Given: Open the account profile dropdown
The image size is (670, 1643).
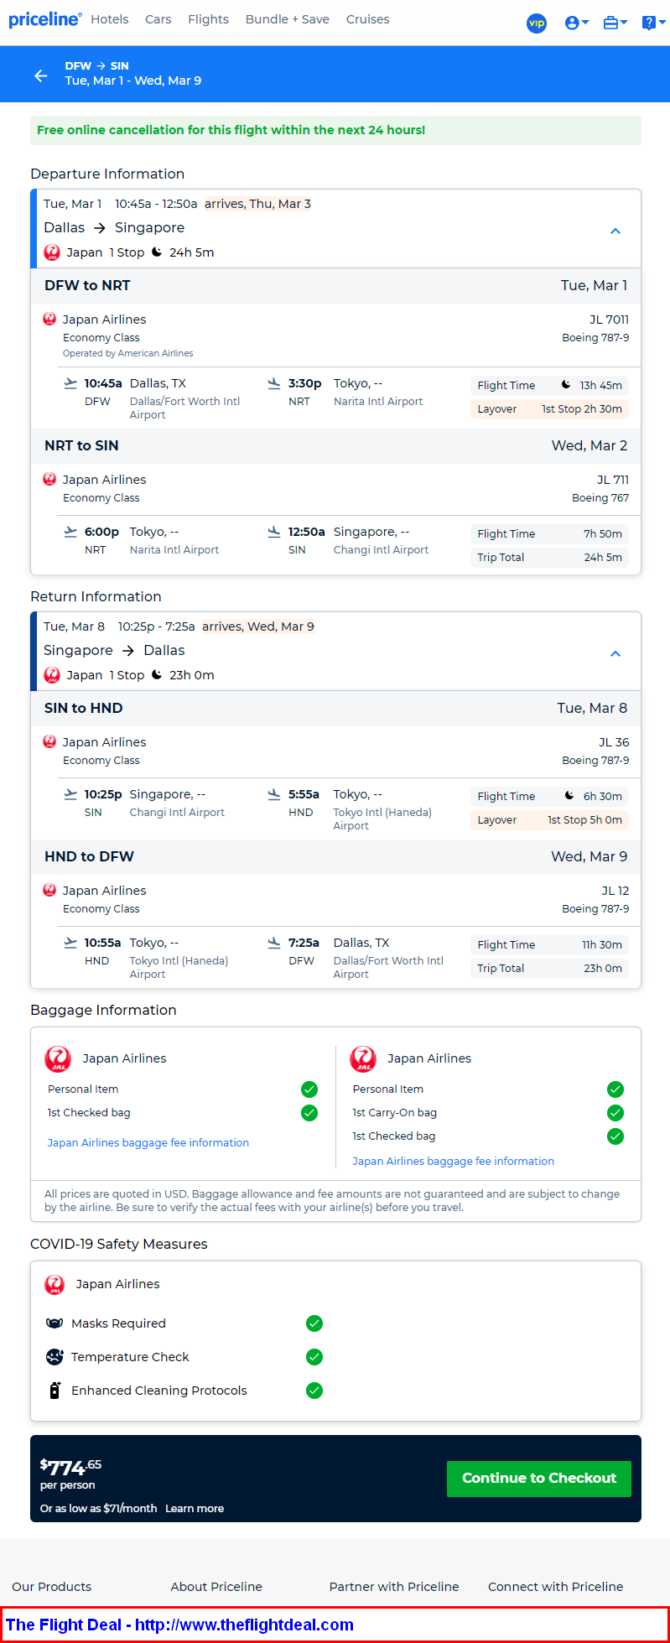Looking at the screenshot, I should coord(576,22).
